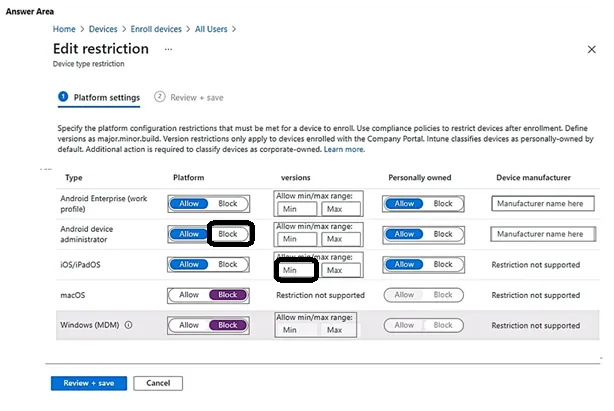The height and width of the screenshot is (411, 614).
Task: Select the Platform settings tab
Action: pyautogui.click(x=99, y=97)
